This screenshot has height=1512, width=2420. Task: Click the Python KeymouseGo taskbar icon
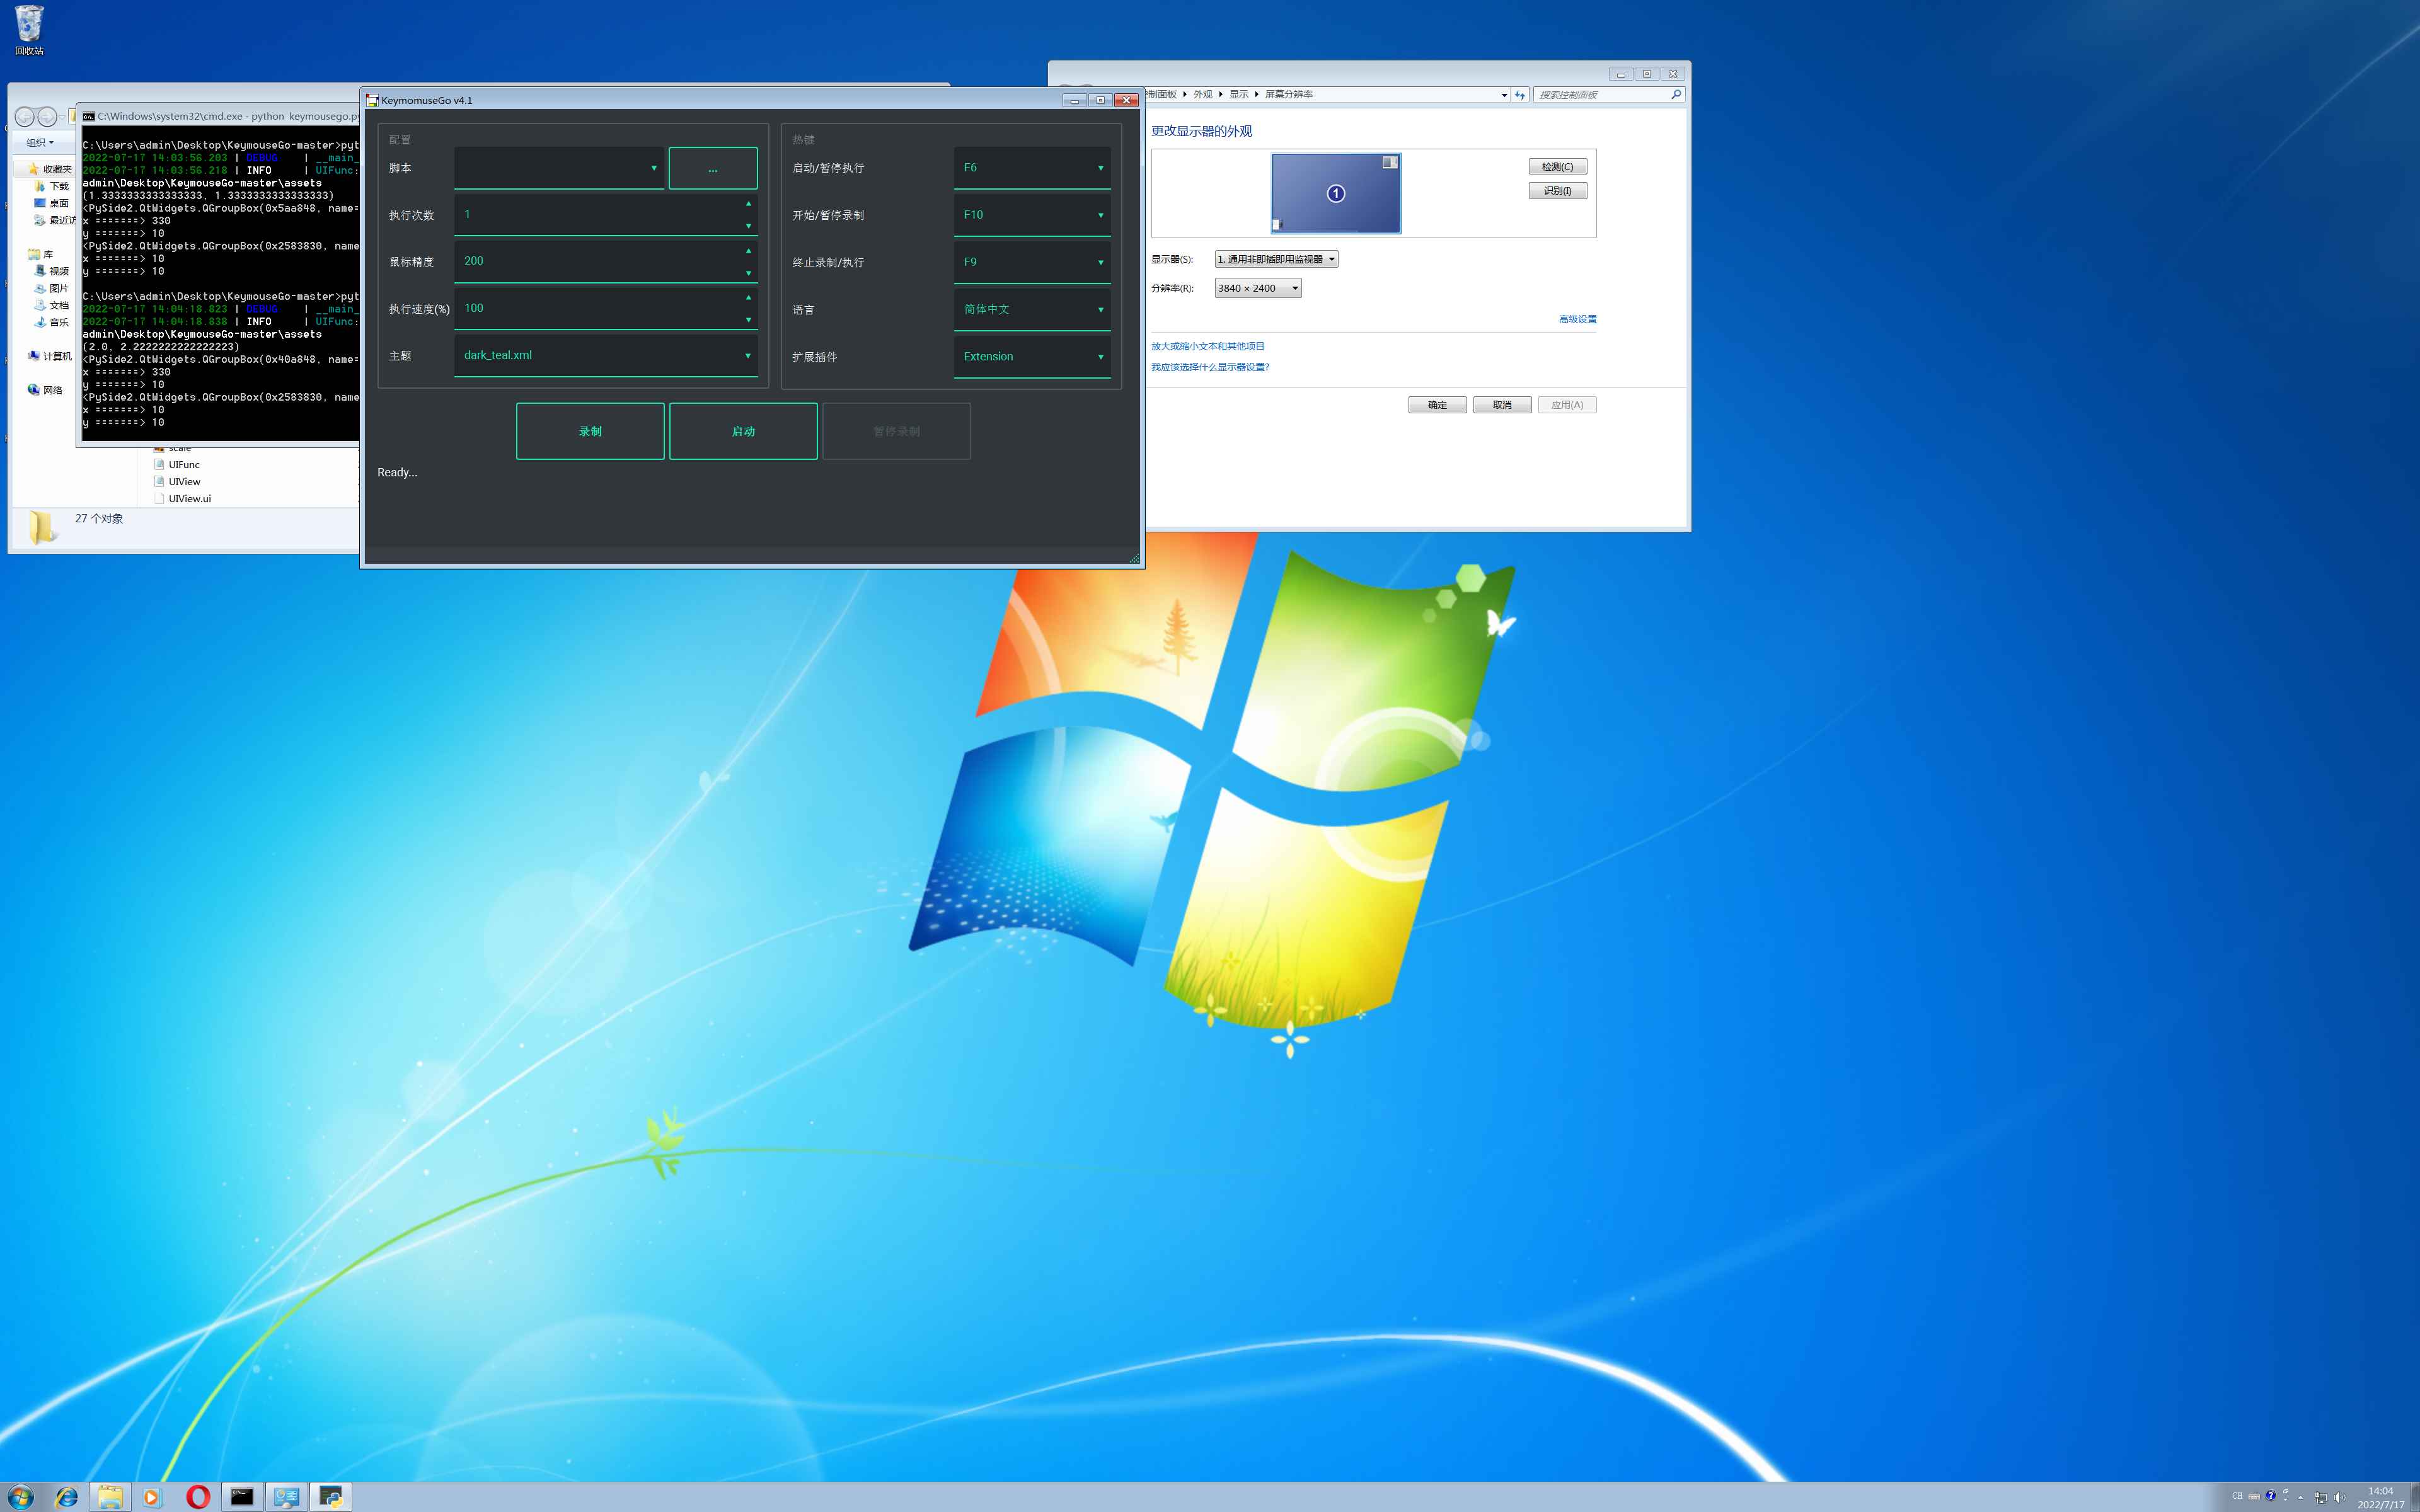click(331, 1496)
